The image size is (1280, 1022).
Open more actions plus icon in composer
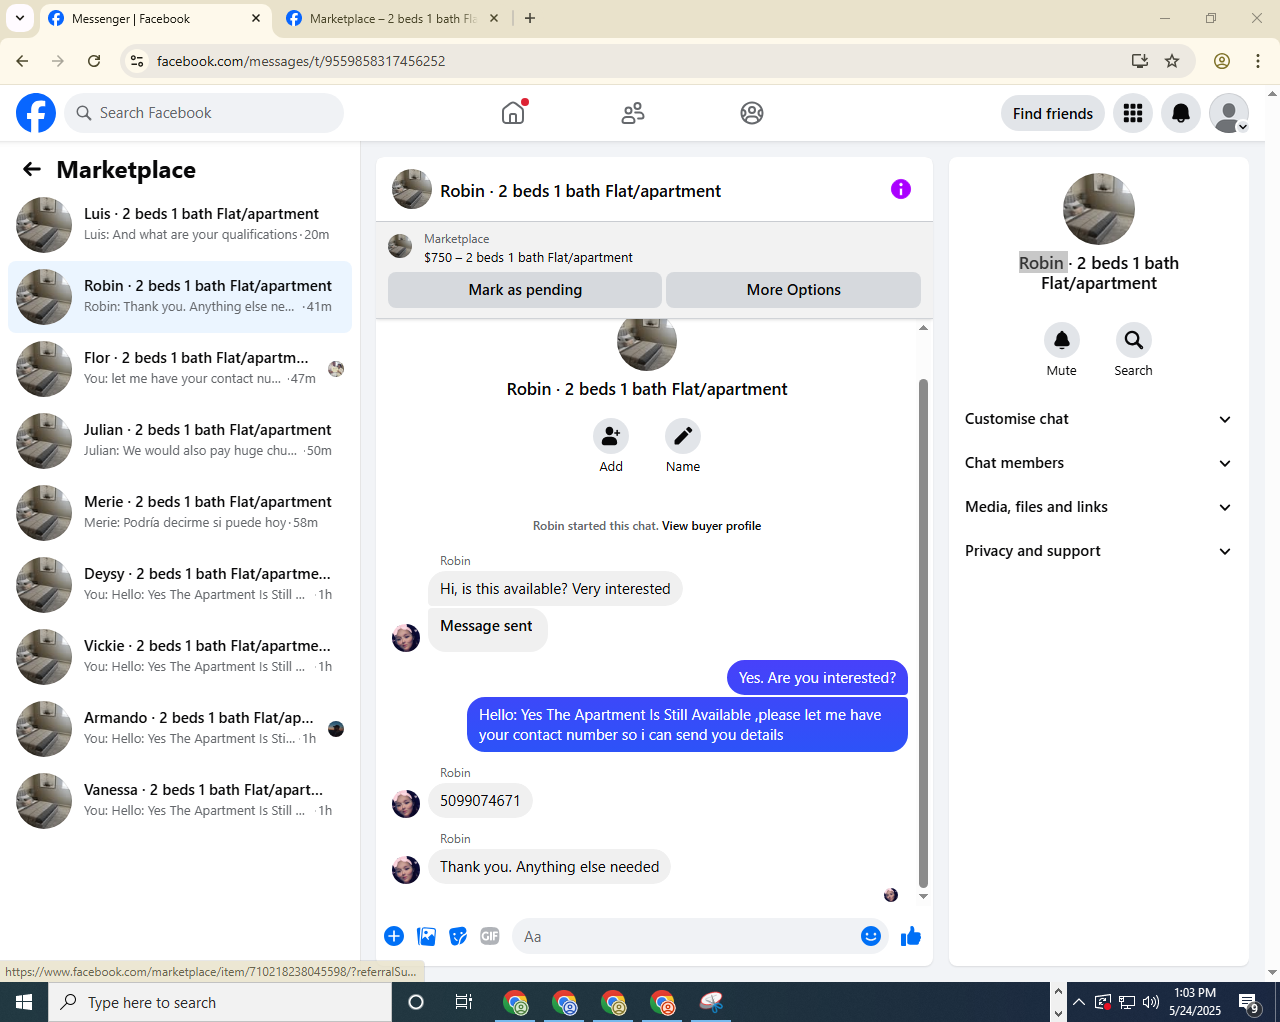tap(394, 936)
